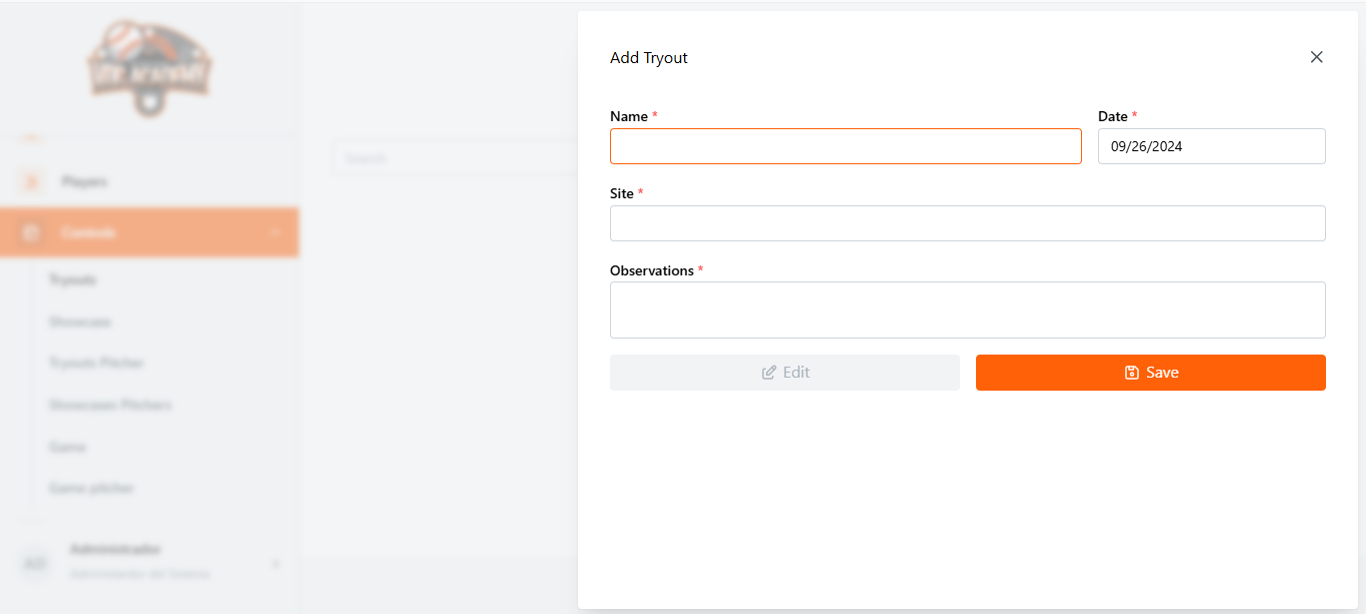Open Tryouts in the sidebar submenu

pos(72,280)
